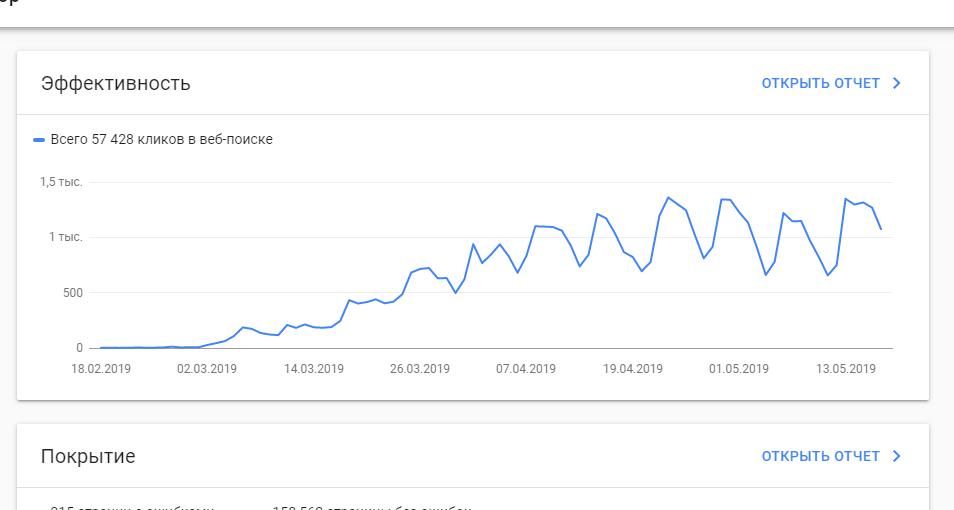Select the 01.05.2019 date label

click(739, 369)
